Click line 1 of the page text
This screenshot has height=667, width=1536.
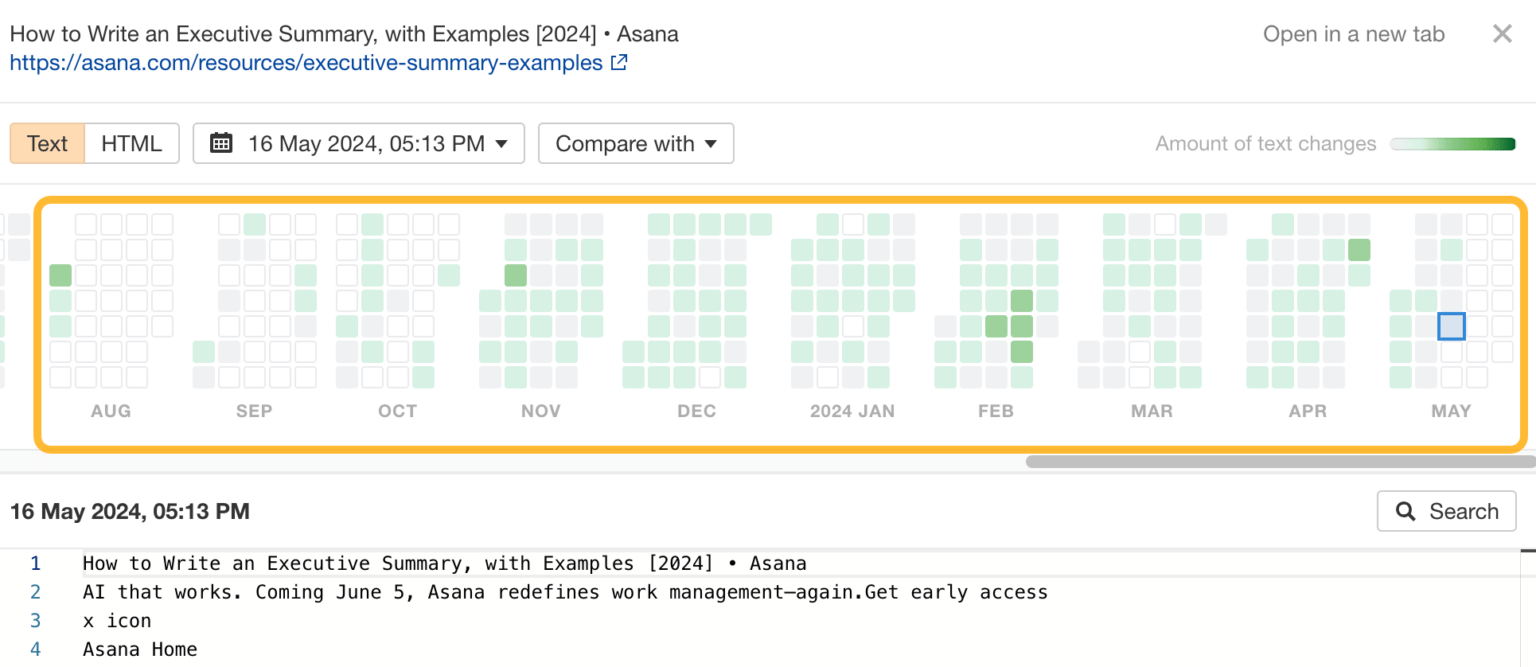tap(444, 563)
